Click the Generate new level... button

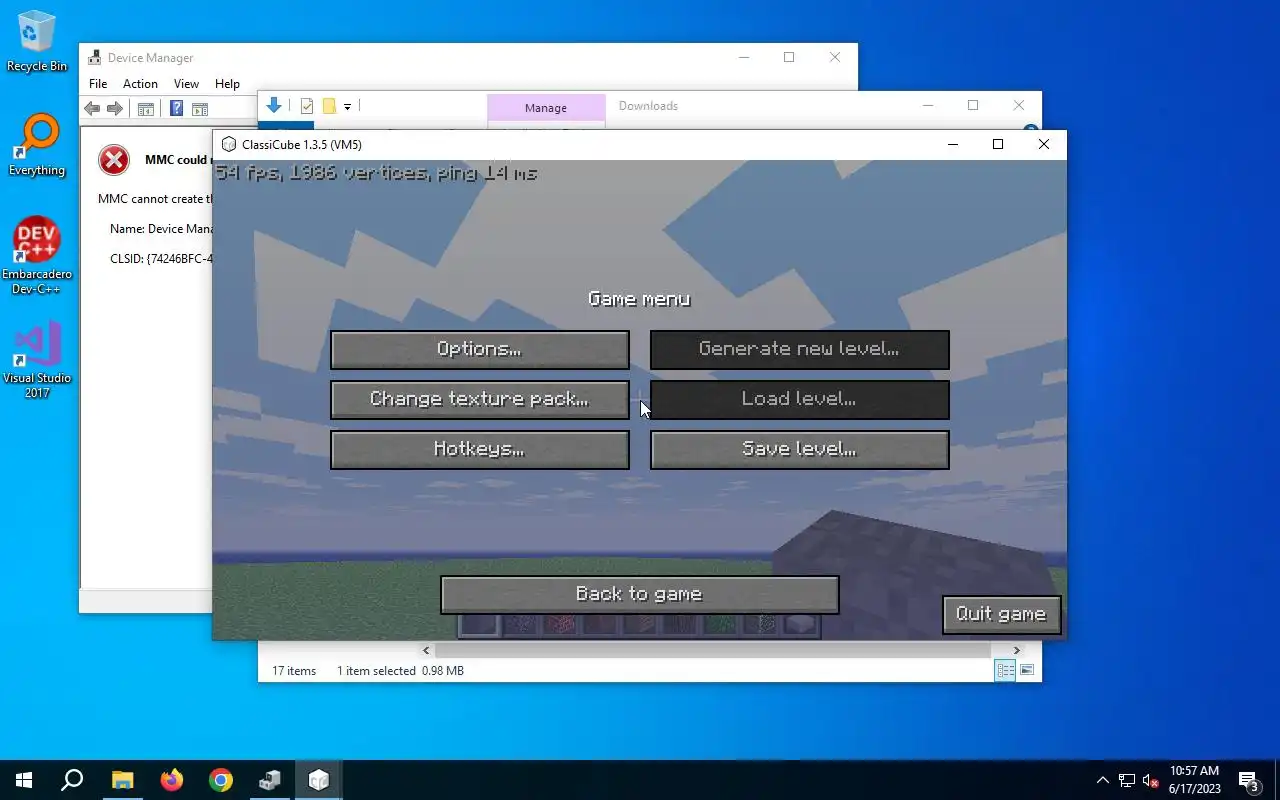(x=800, y=350)
